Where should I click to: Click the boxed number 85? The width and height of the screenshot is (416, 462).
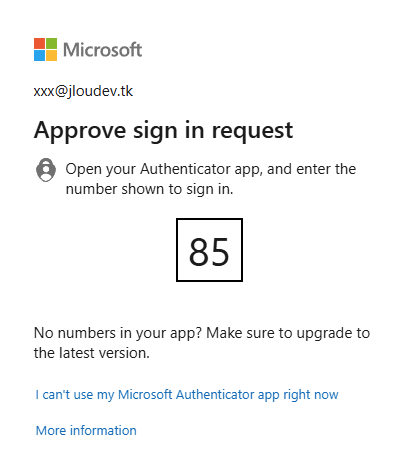point(209,250)
